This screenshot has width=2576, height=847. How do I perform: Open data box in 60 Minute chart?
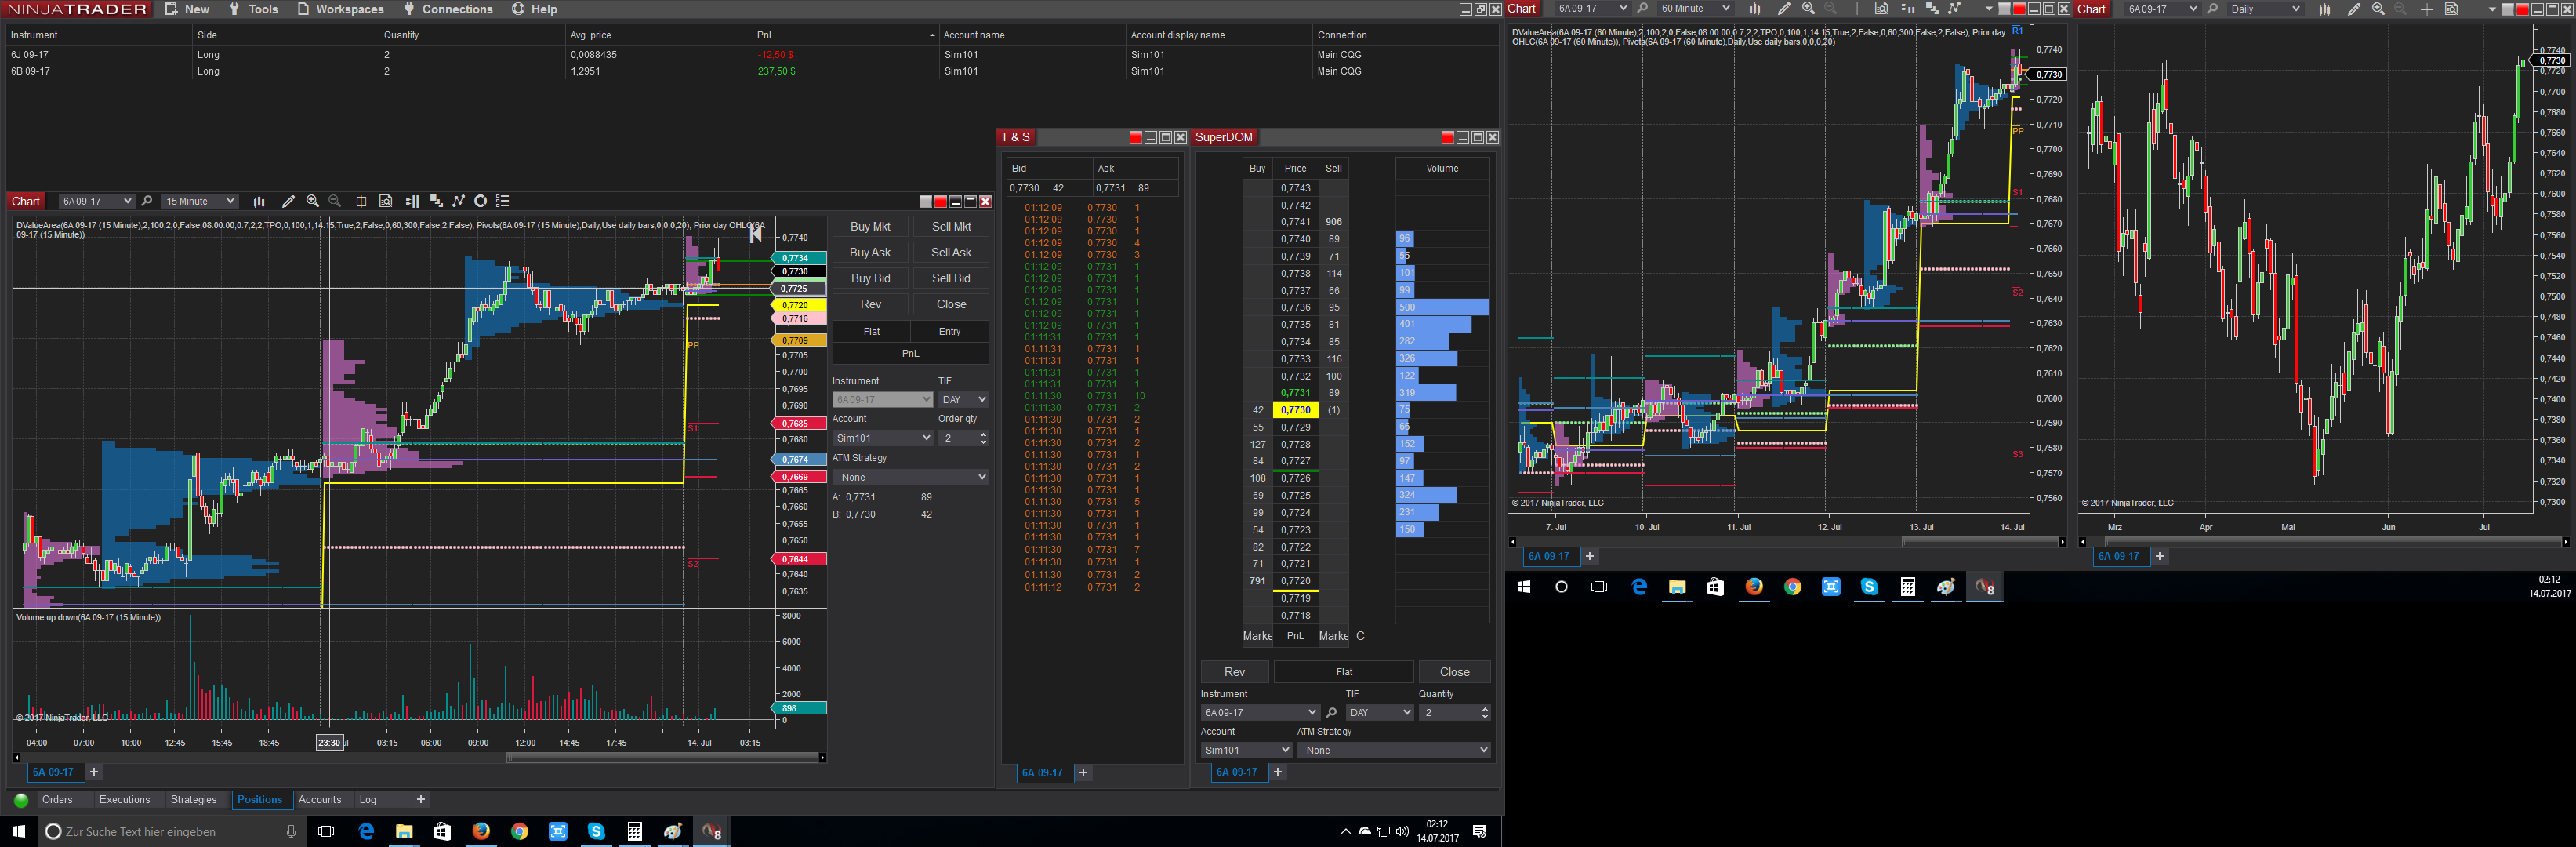click(1881, 9)
